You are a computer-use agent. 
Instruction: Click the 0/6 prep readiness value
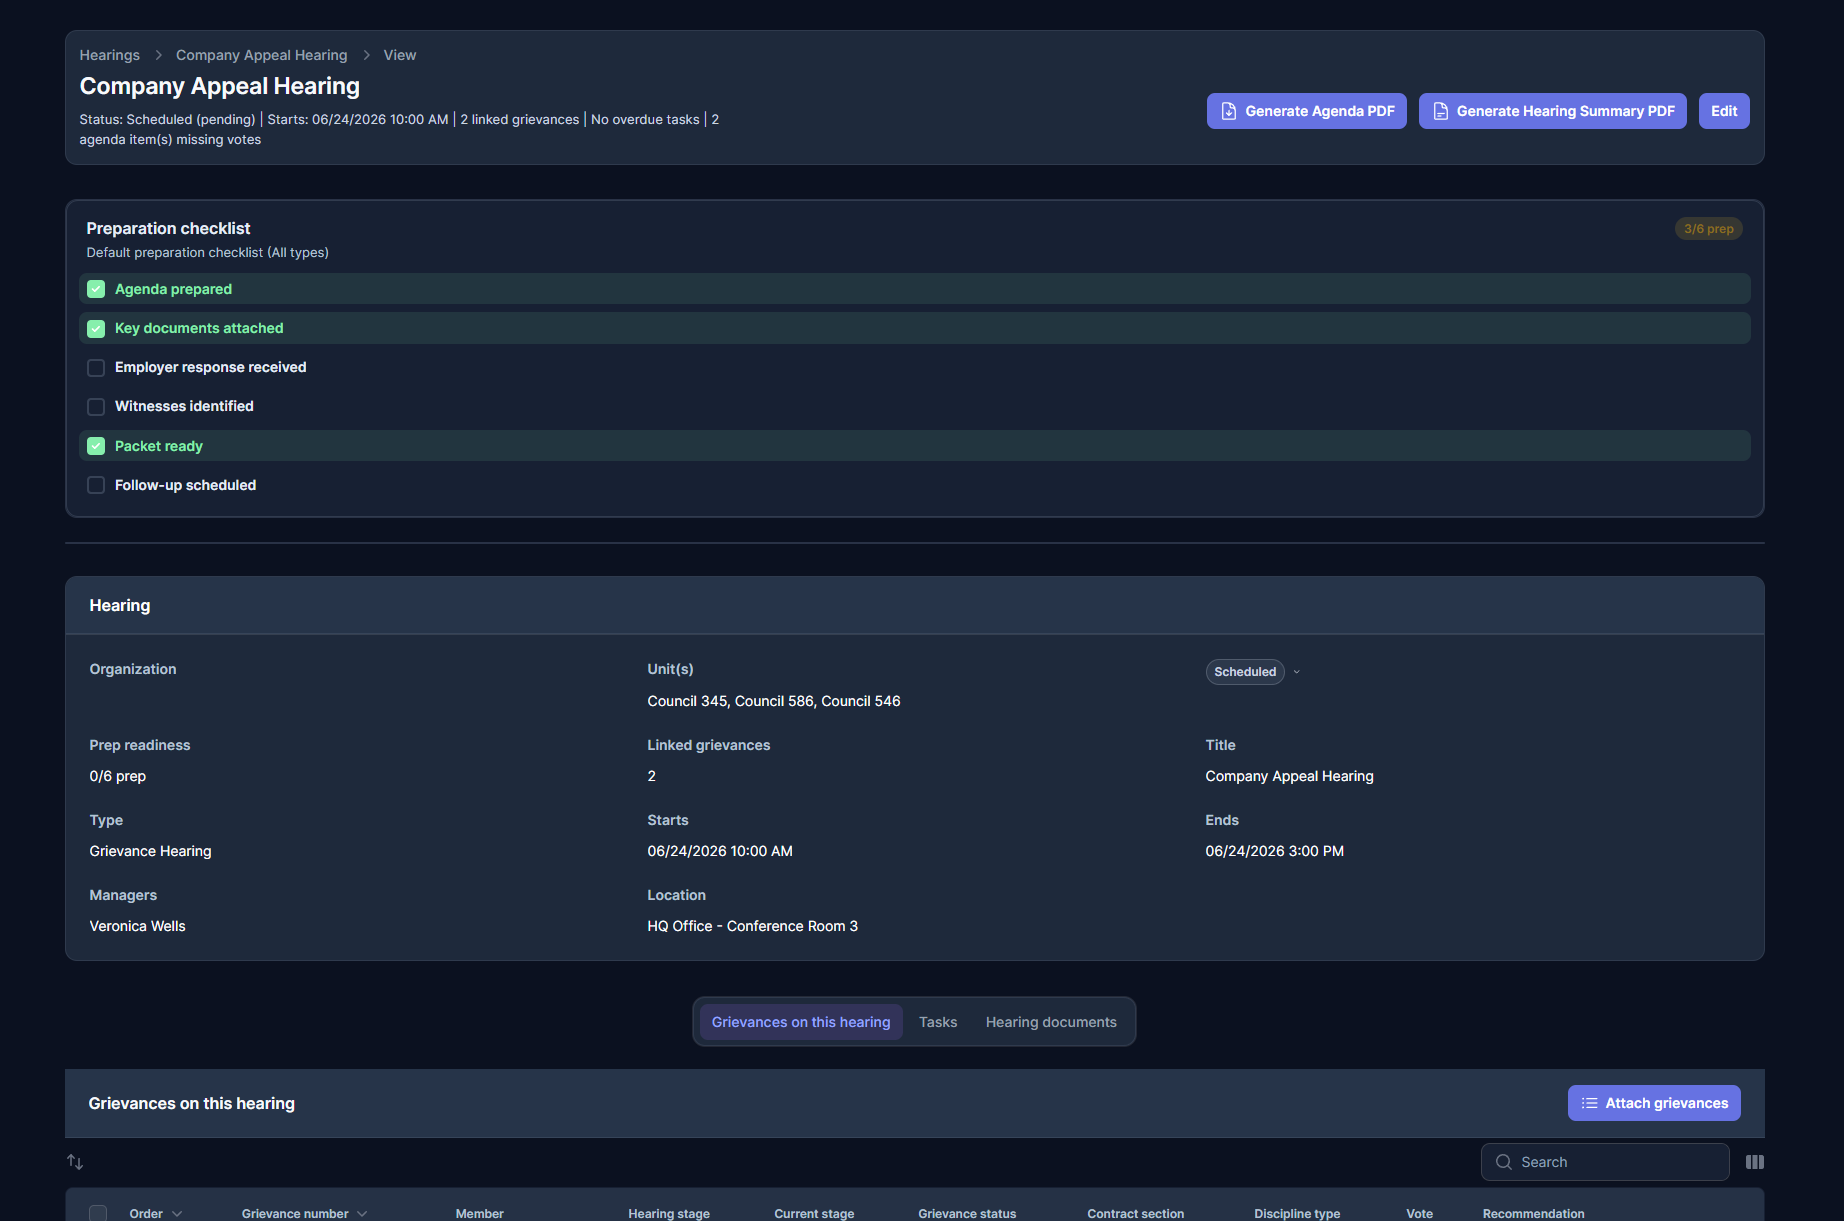[x=118, y=776]
